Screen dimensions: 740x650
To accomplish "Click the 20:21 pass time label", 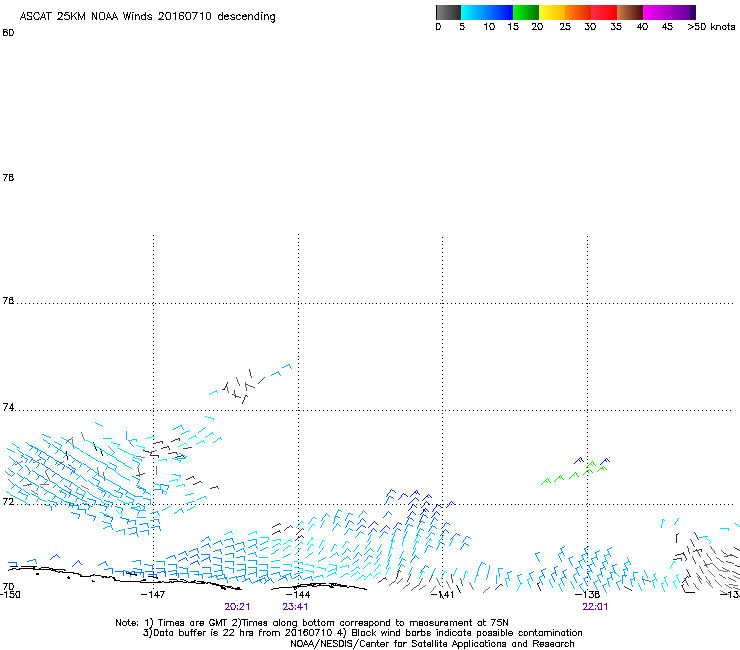I will click(x=237, y=607).
